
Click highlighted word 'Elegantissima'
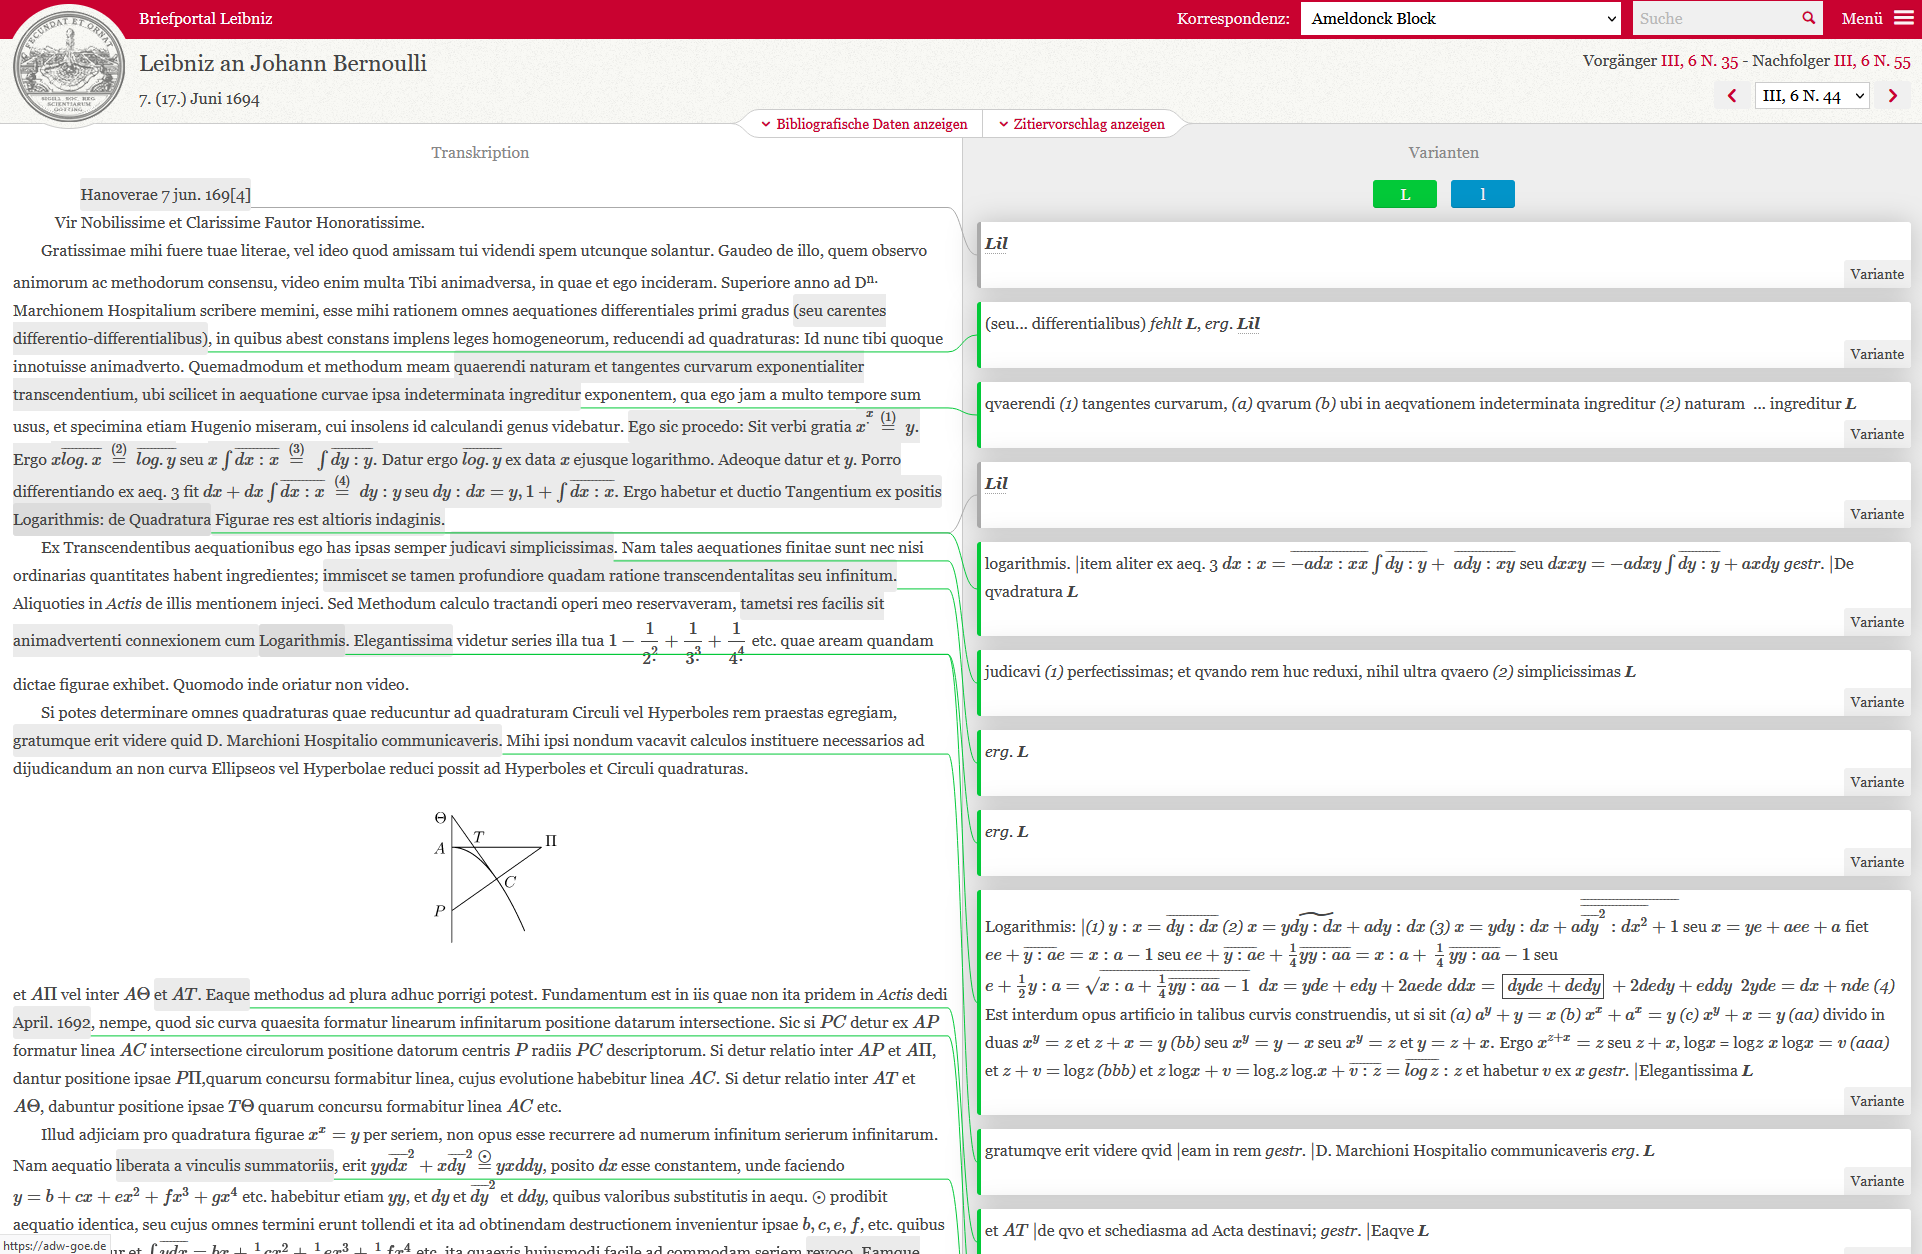403,641
